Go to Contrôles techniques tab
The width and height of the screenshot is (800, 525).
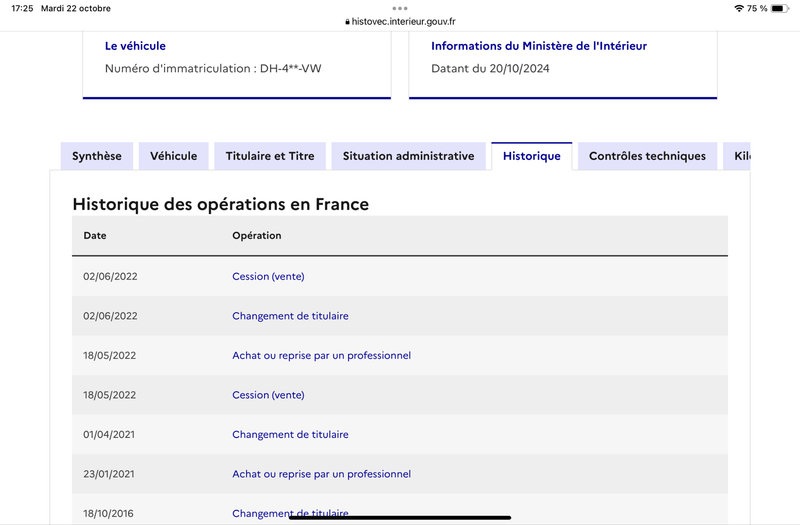tap(647, 156)
